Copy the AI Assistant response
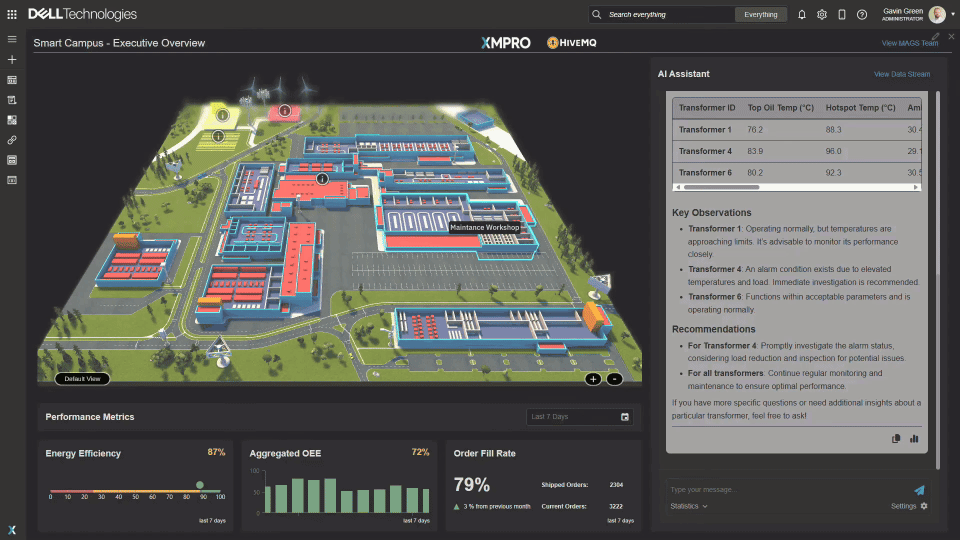 pyautogui.click(x=897, y=438)
